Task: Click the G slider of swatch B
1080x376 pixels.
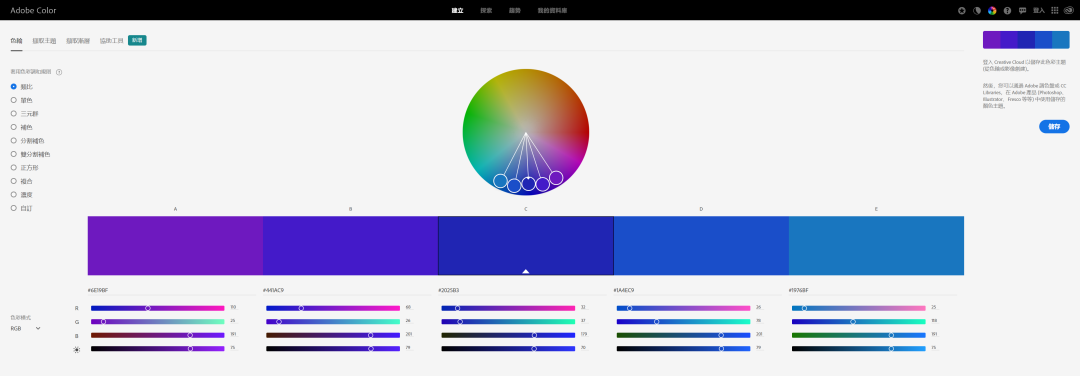Action: (333, 322)
